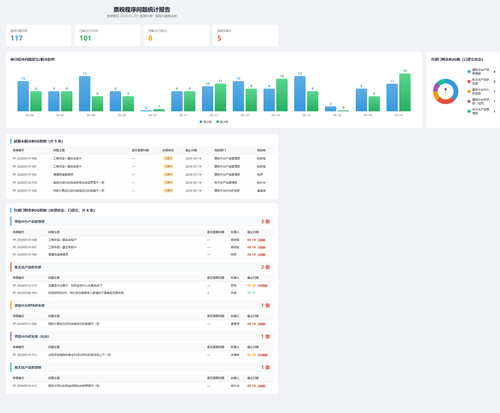Image resolution: width=500 pixels, height=413 pixels.
Task: Collapse the teal-accented department section header
Action: click(x=142, y=367)
